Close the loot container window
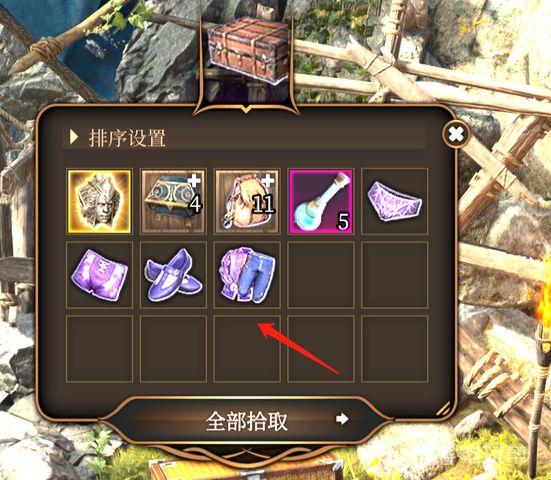 click(x=456, y=134)
